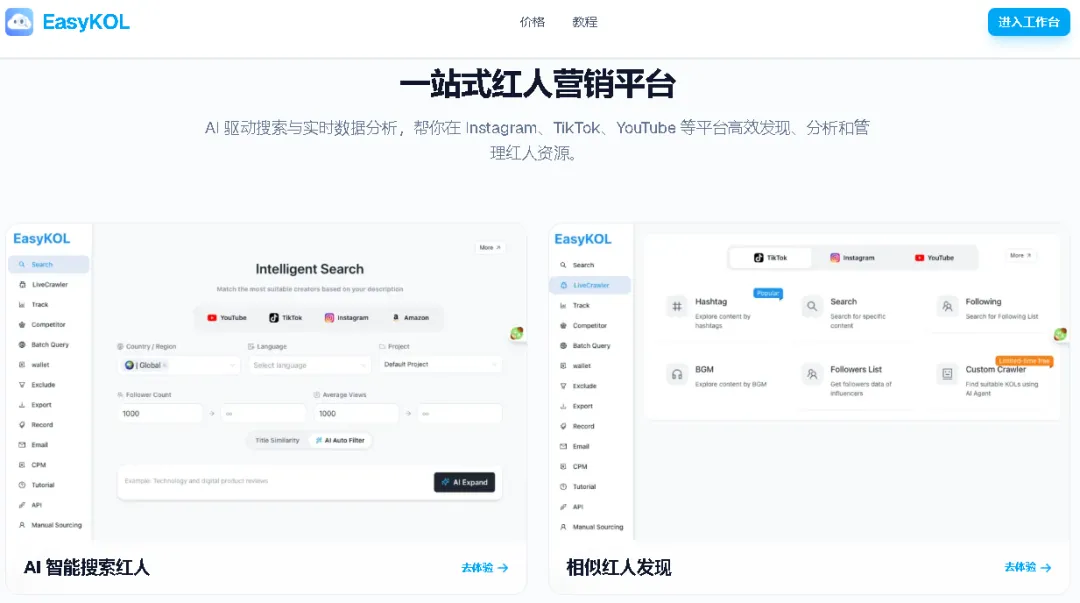Select Instagram tab in Intelligent Search card

(346, 318)
